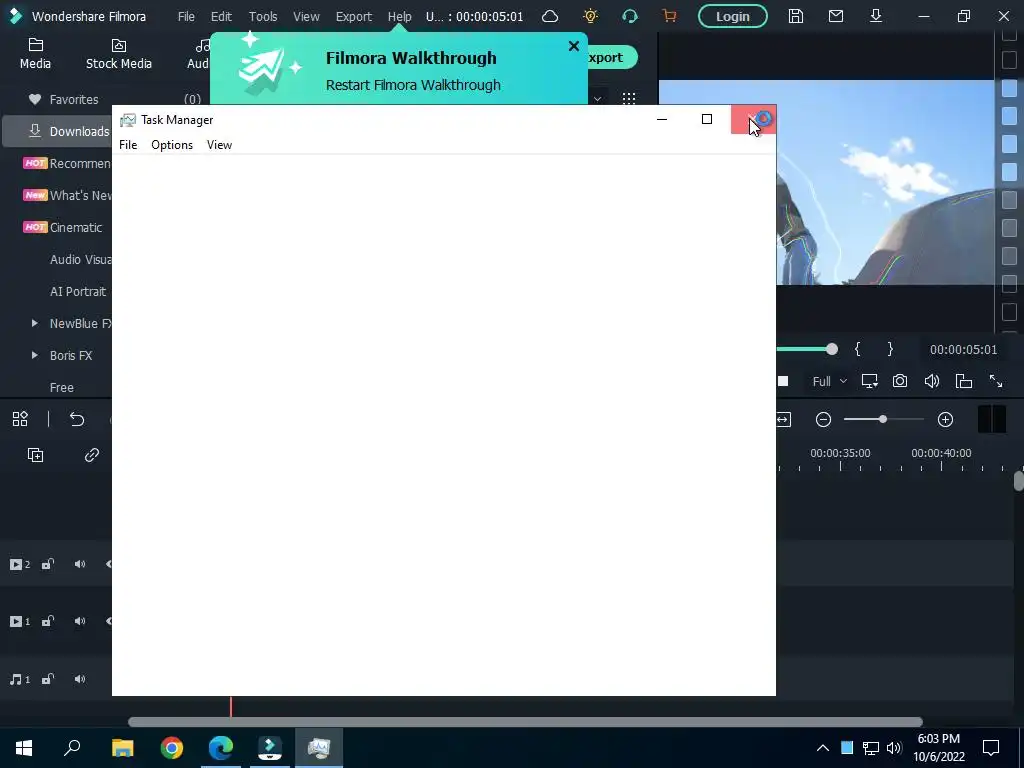This screenshot has height=768, width=1024.
Task: Click the undo arrow in timeline toolbar
Action: click(x=77, y=419)
